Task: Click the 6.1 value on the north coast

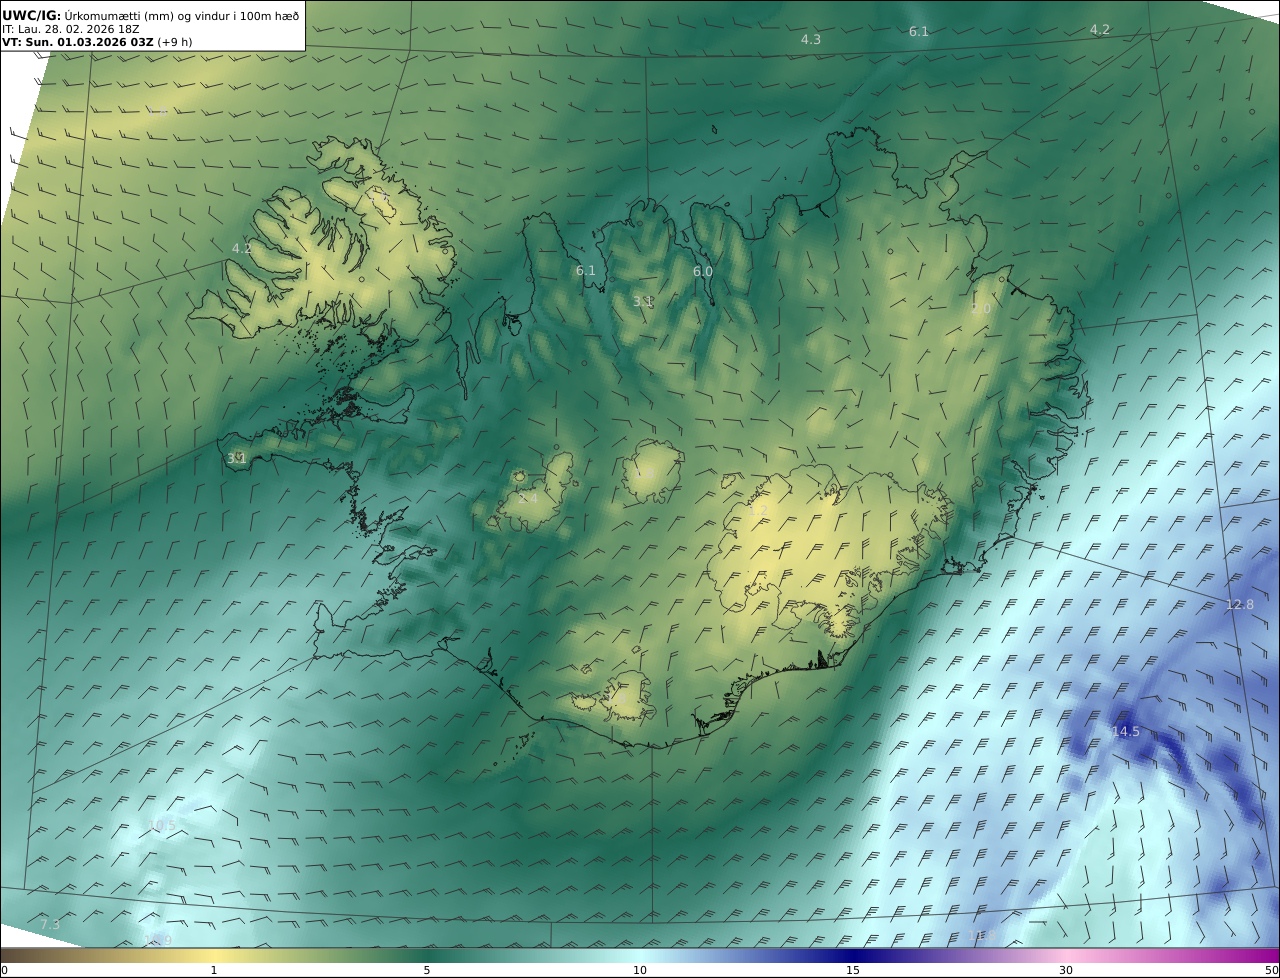Action: [585, 270]
